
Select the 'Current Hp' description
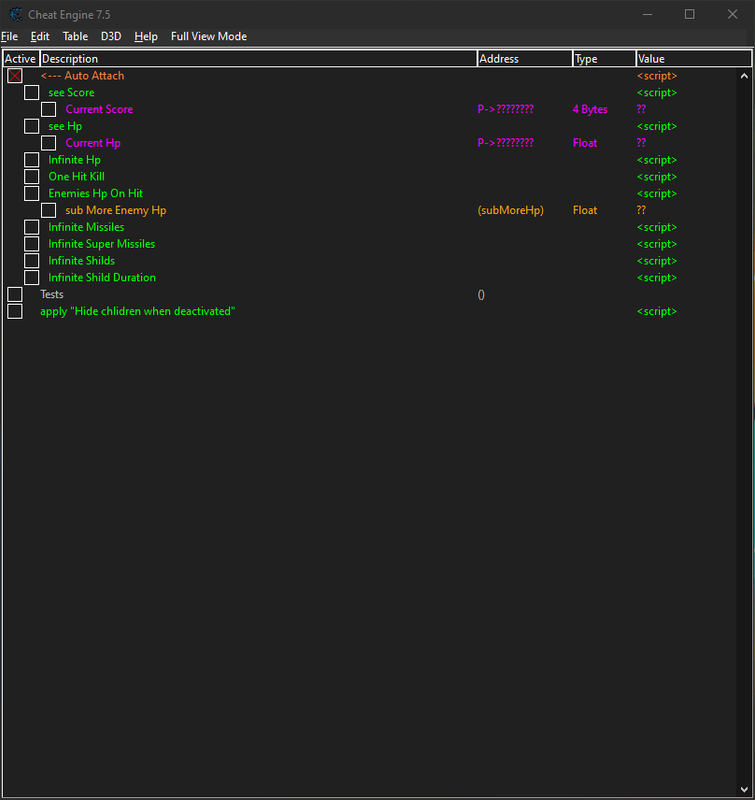click(x=93, y=143)
